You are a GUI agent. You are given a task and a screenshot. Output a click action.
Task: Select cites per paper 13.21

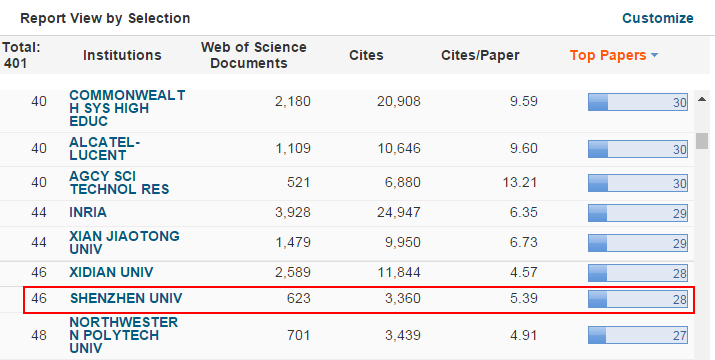point(520,183)
